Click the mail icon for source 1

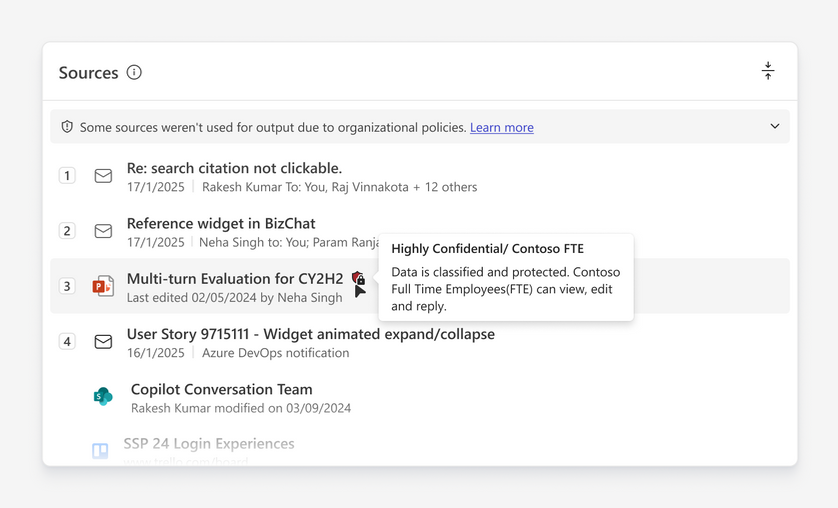[103, 176]
